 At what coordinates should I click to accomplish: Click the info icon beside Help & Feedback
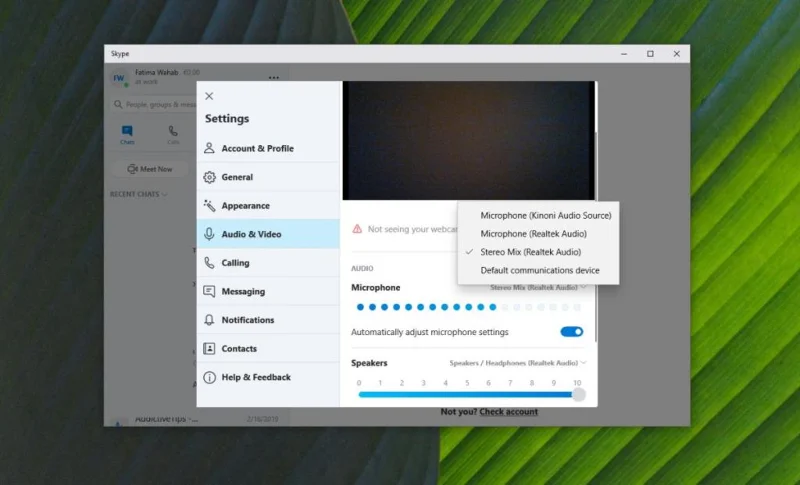point(209,377)
